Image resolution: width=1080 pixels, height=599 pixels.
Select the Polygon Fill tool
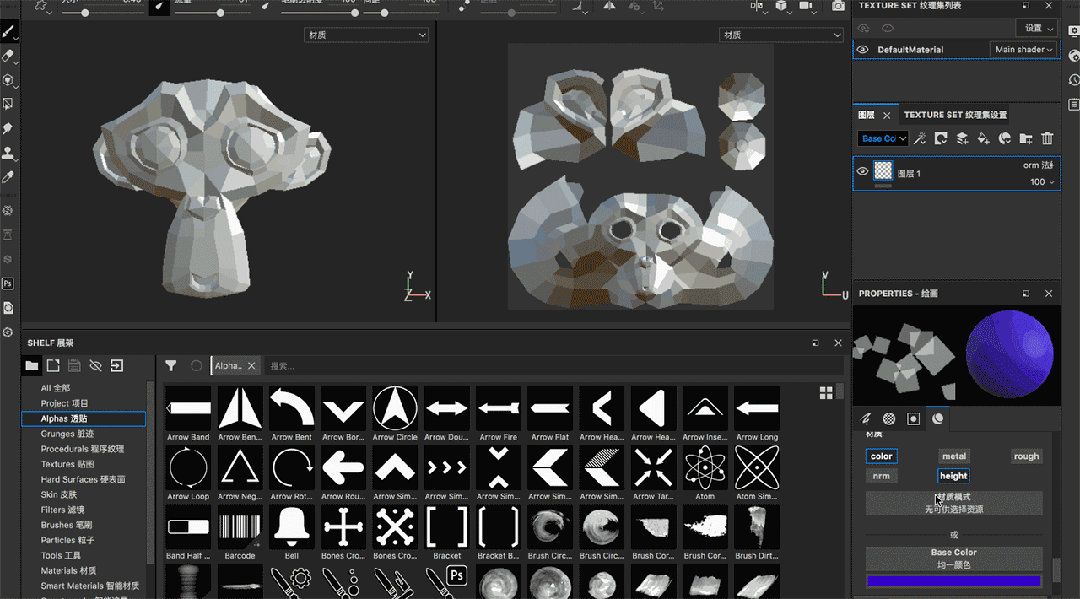pyautogui.click(x=8, y=104)
